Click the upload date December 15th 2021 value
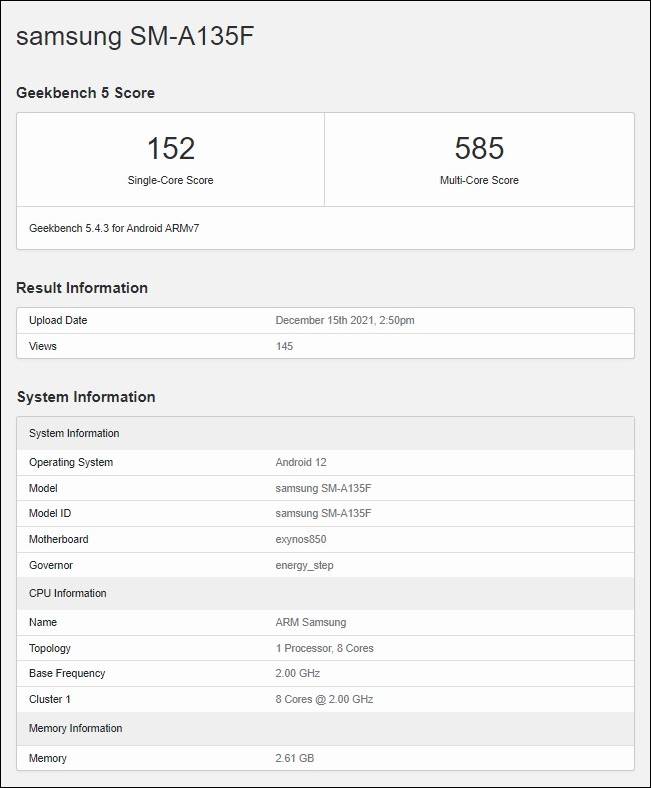This screenshot has width=651, height=788. pyautogui.click(x=345, y=320)
